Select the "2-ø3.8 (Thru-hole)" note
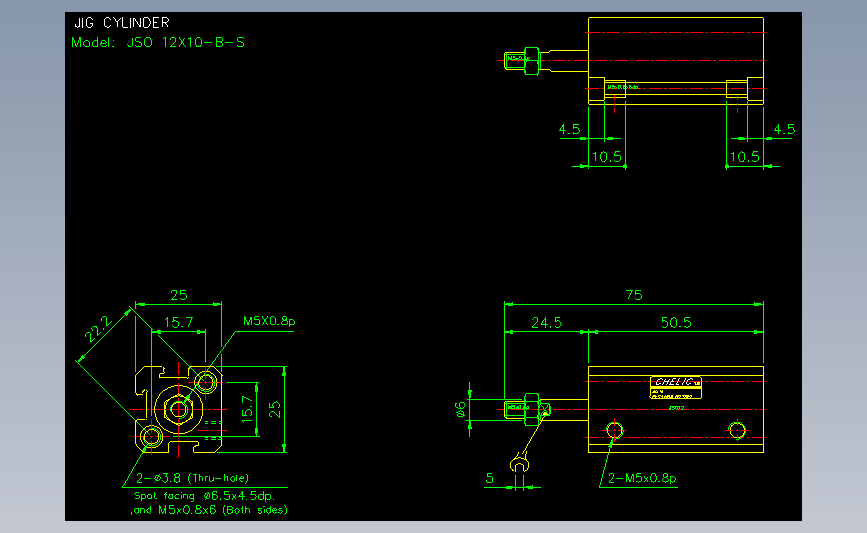 coord(192,478)
